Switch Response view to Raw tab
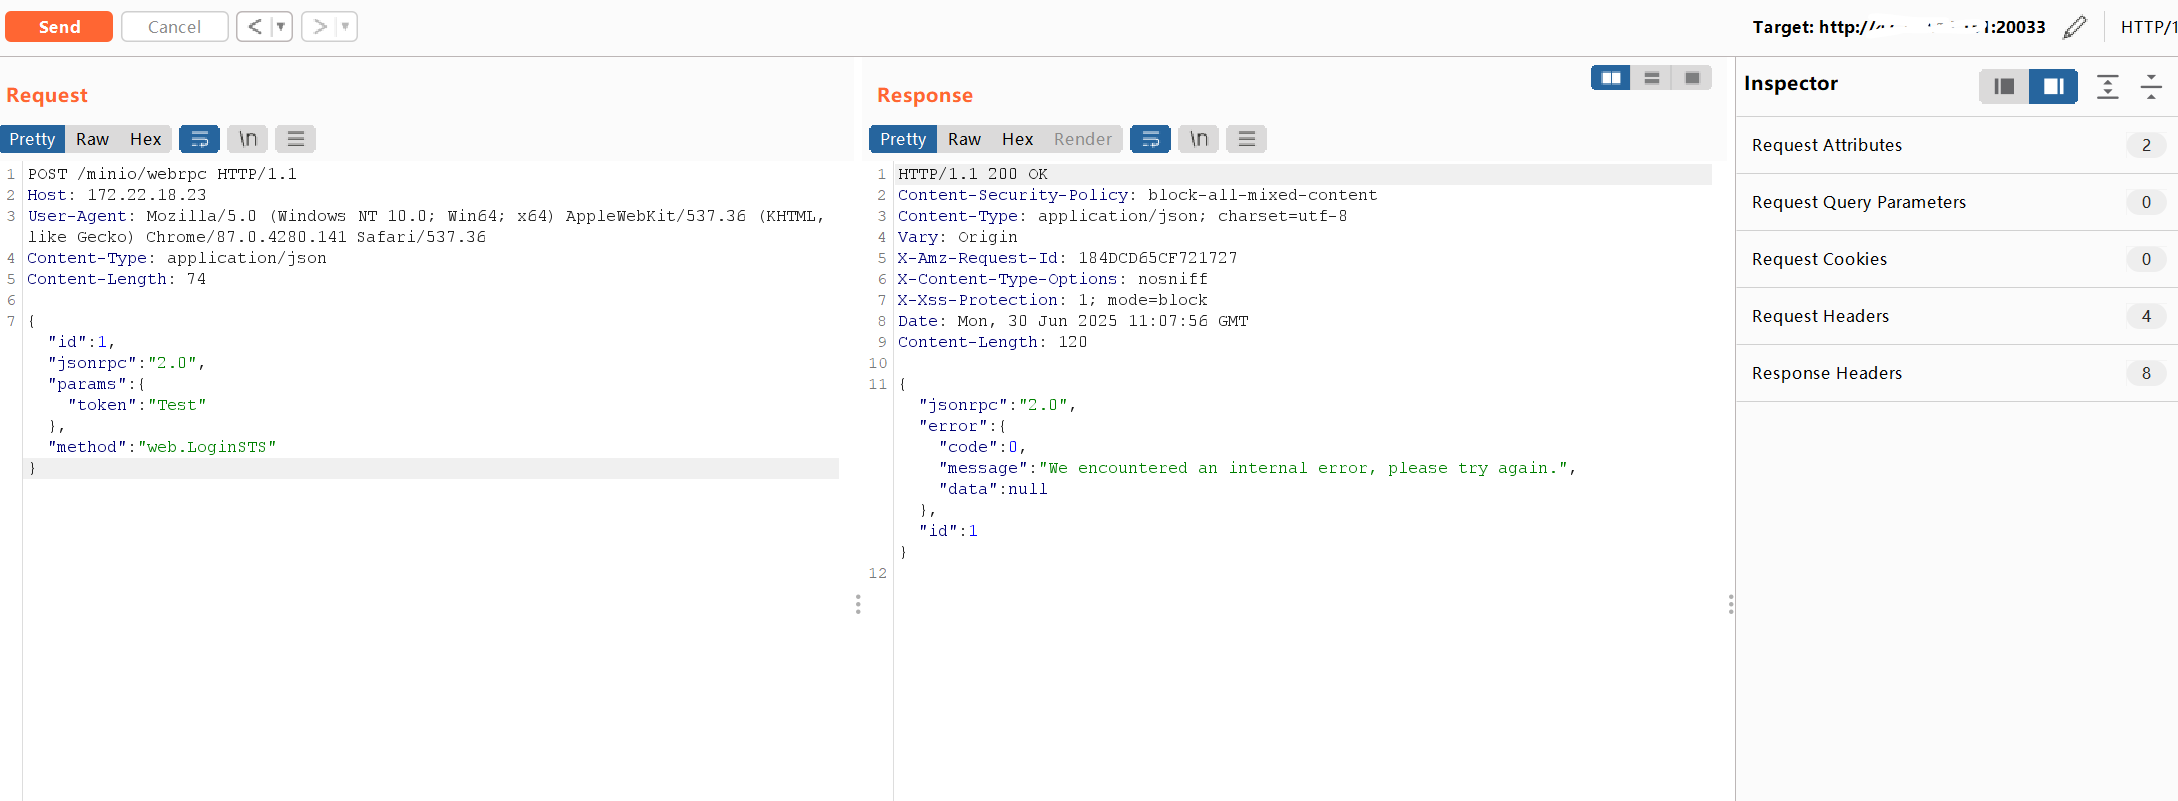The height and width of the screenshot is (801, 2178). click(x=964, y=139)
